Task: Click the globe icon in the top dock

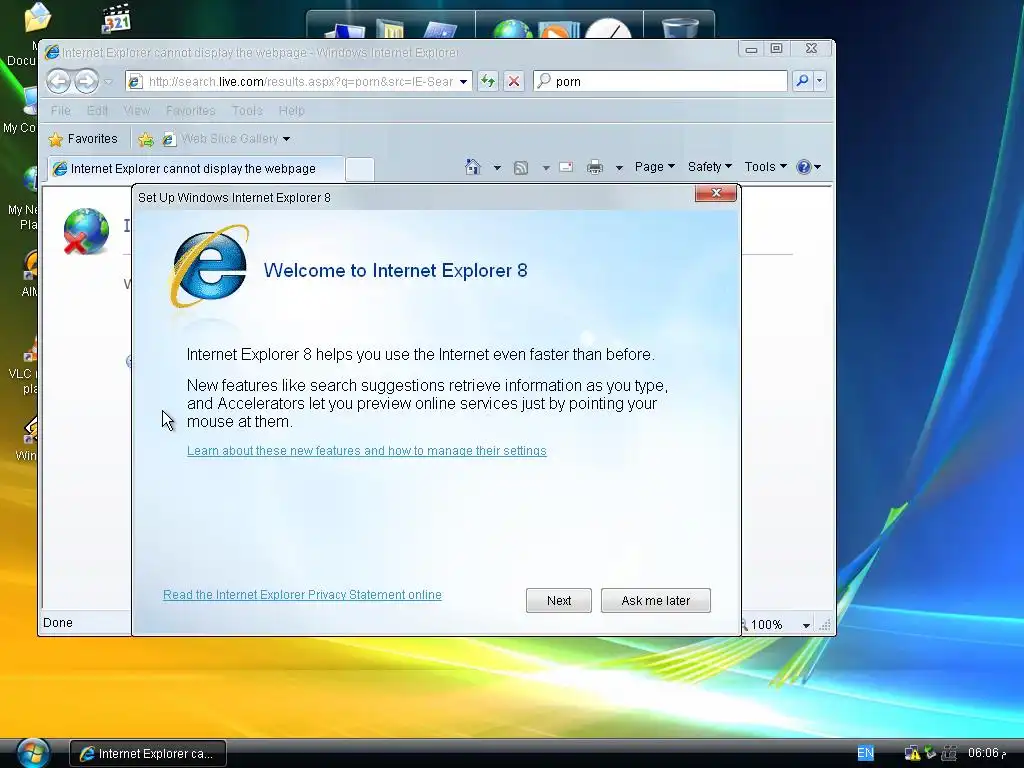Action: 512,29
